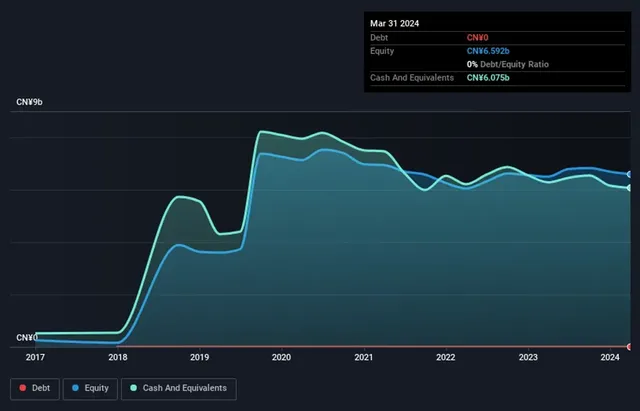The height and width of the screenshot is (411, 640).
Task: Click the blue Equity endpoint marker on chart
Action: tap(629, 174)
